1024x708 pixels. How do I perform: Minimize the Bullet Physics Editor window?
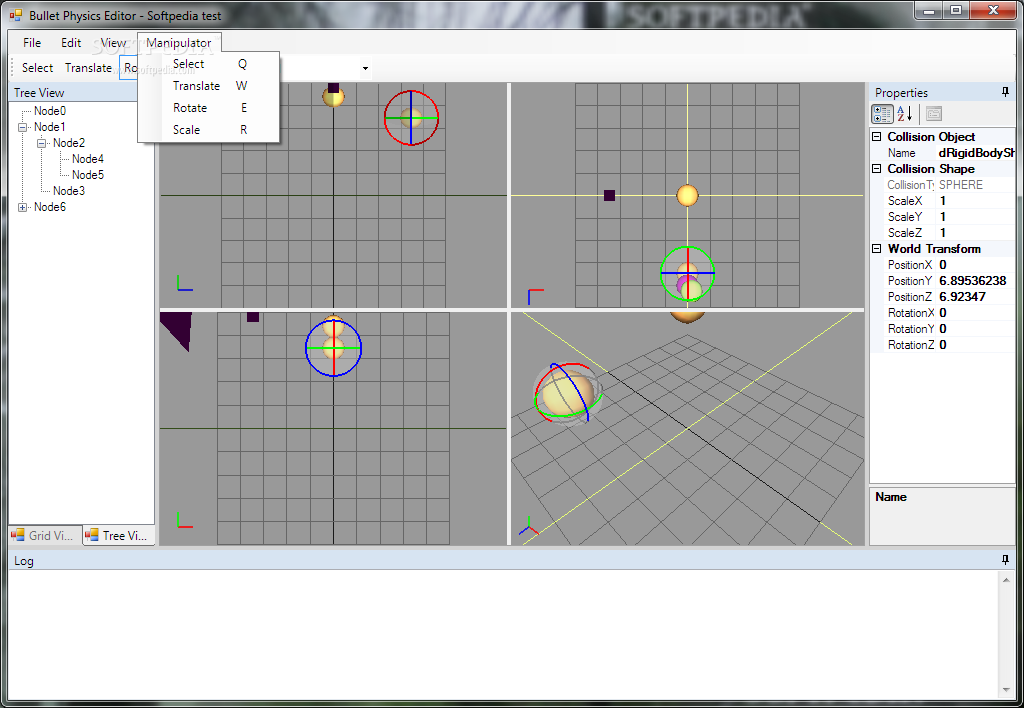(x=929, y=11)
